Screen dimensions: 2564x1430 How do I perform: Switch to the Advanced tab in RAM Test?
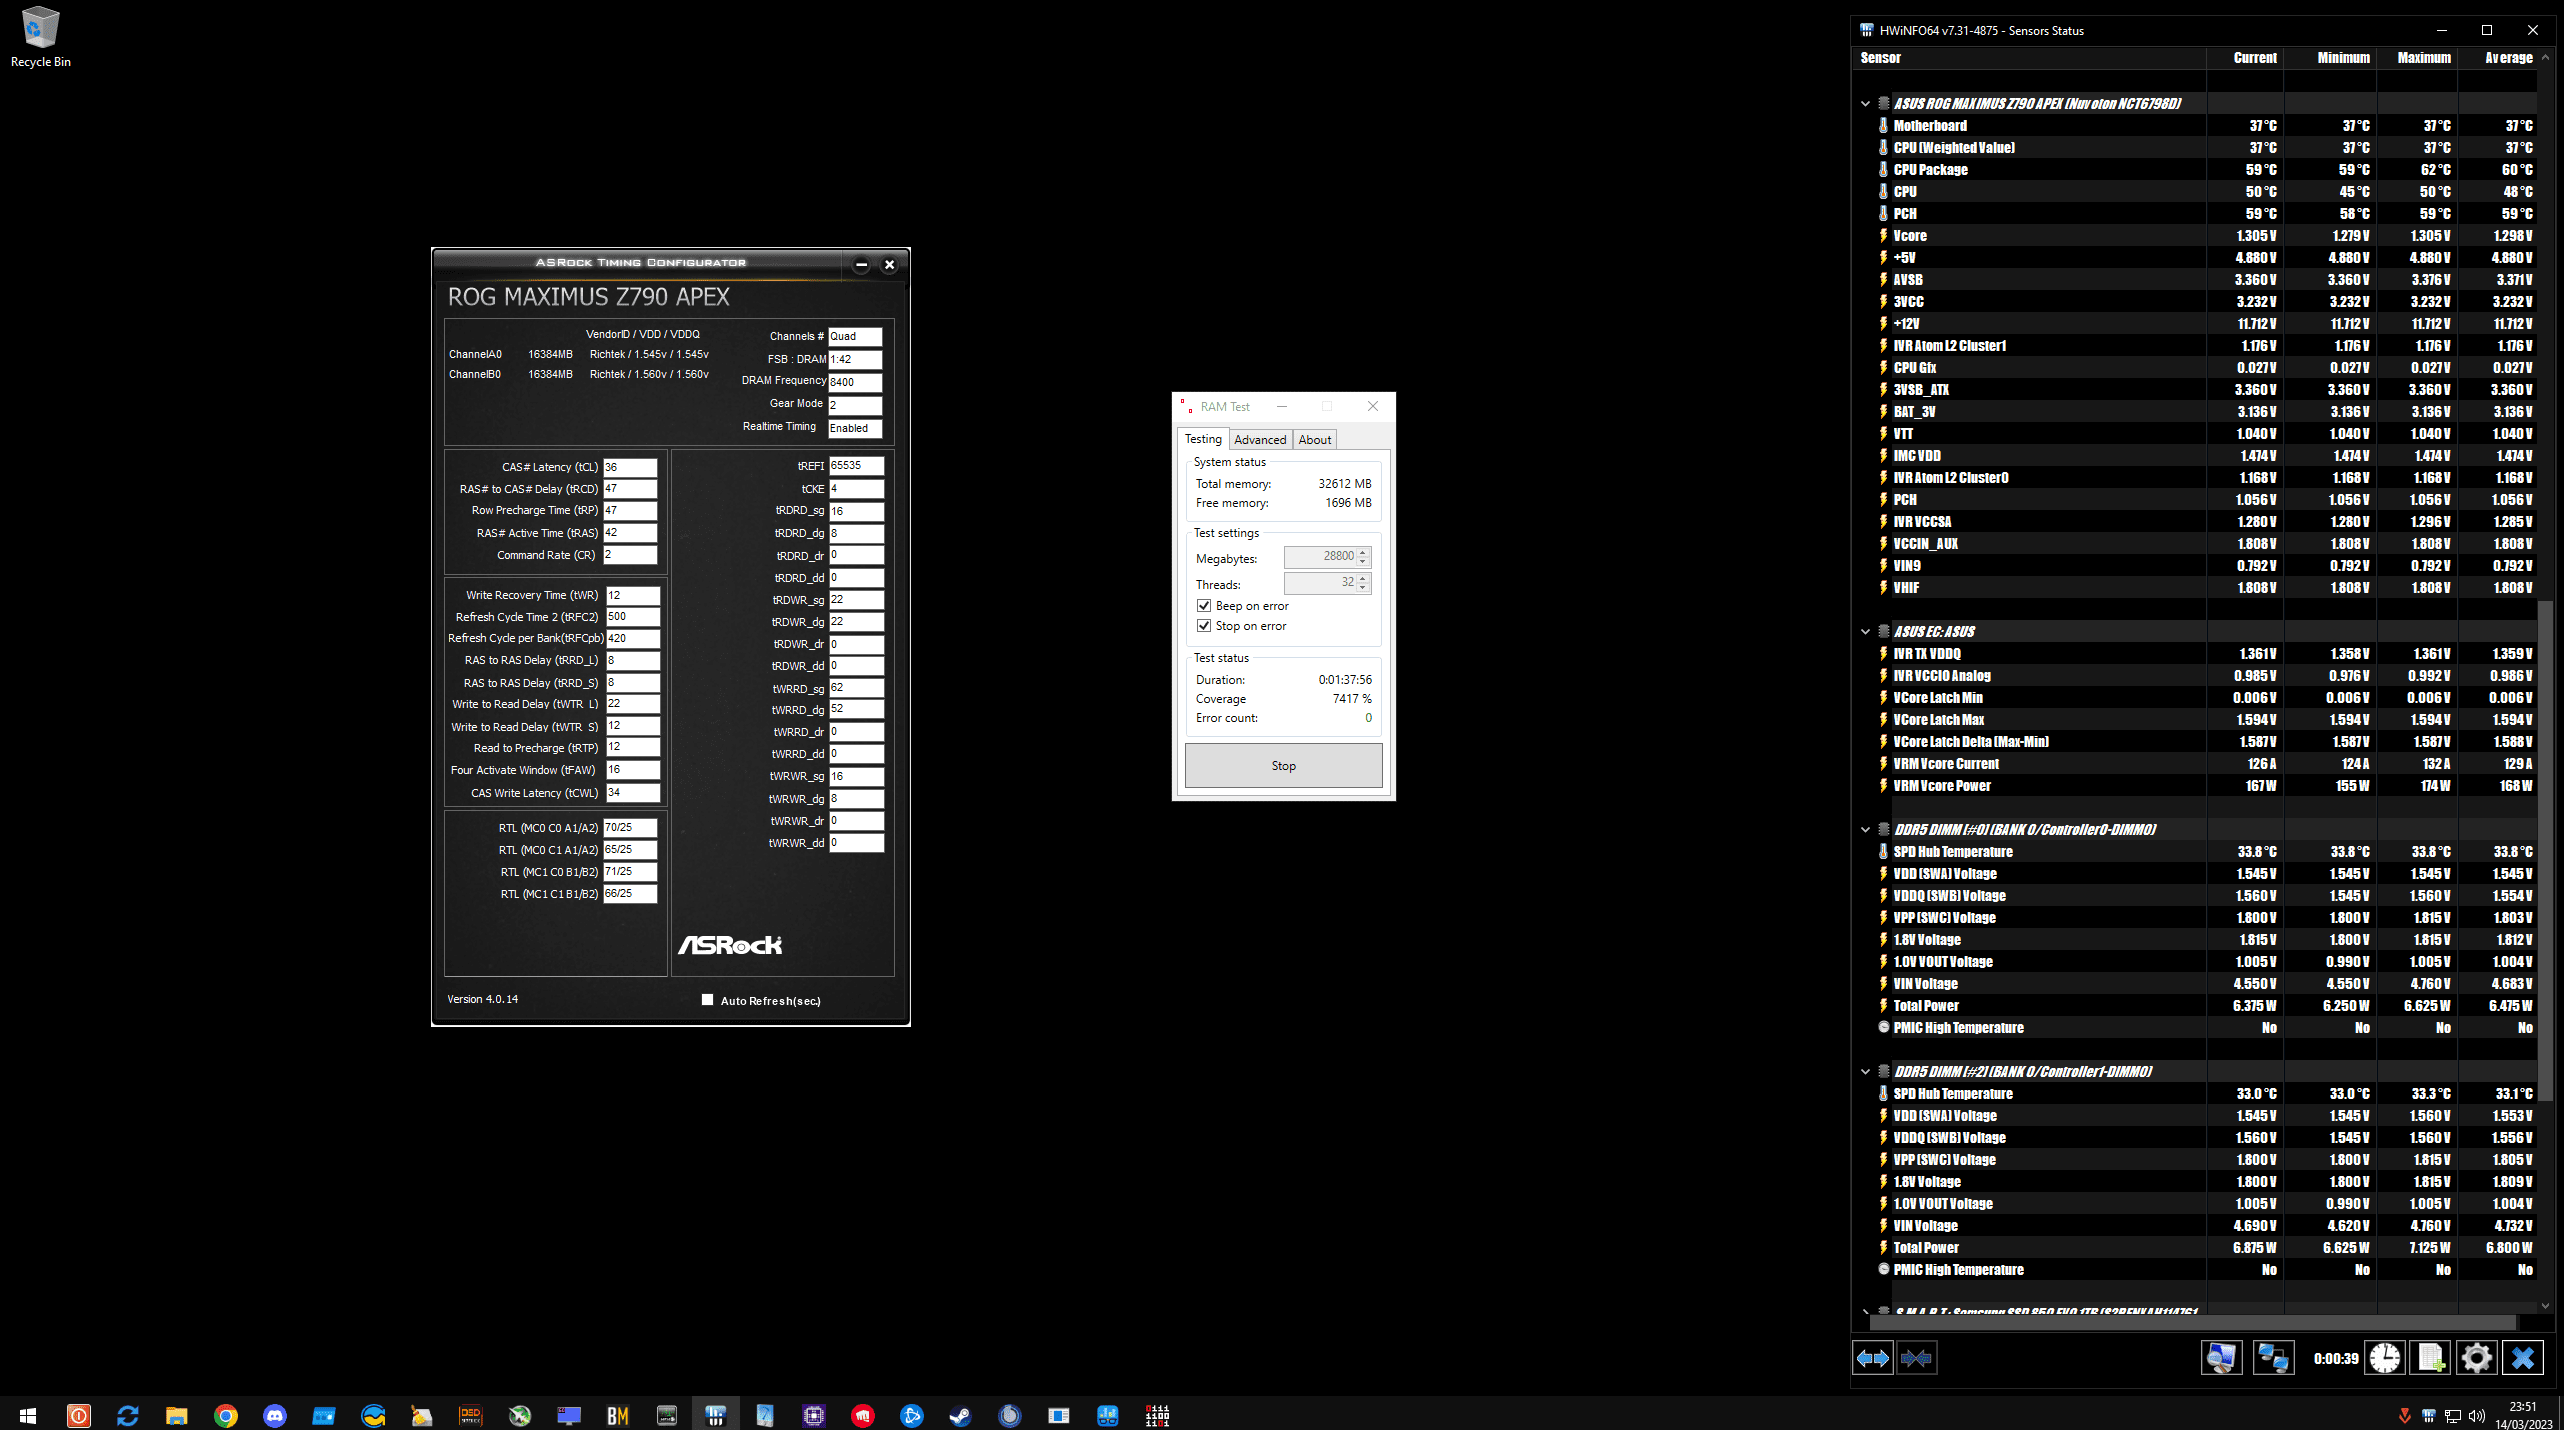[x=1260, y=440]
